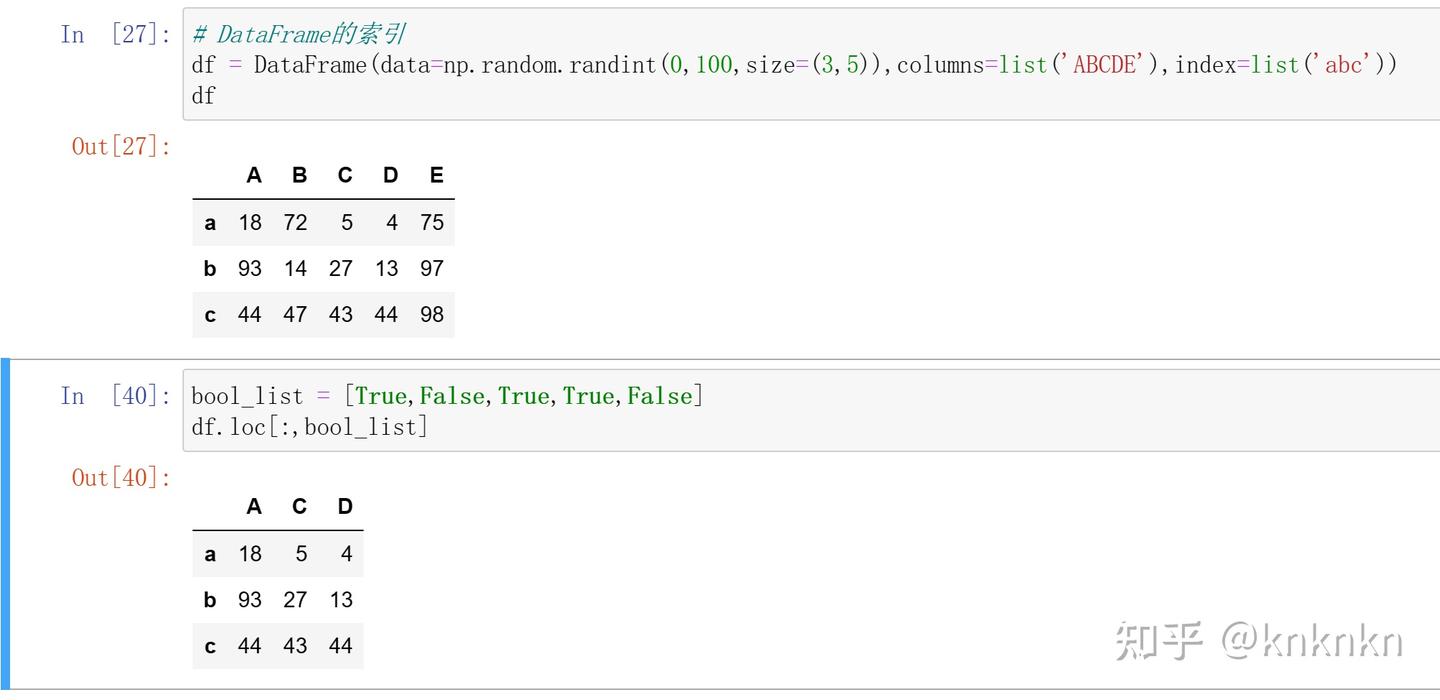Place cursor in the DataFrame constructor code line
Viewport: 1440px width, 700px height.
pos(794,65)
